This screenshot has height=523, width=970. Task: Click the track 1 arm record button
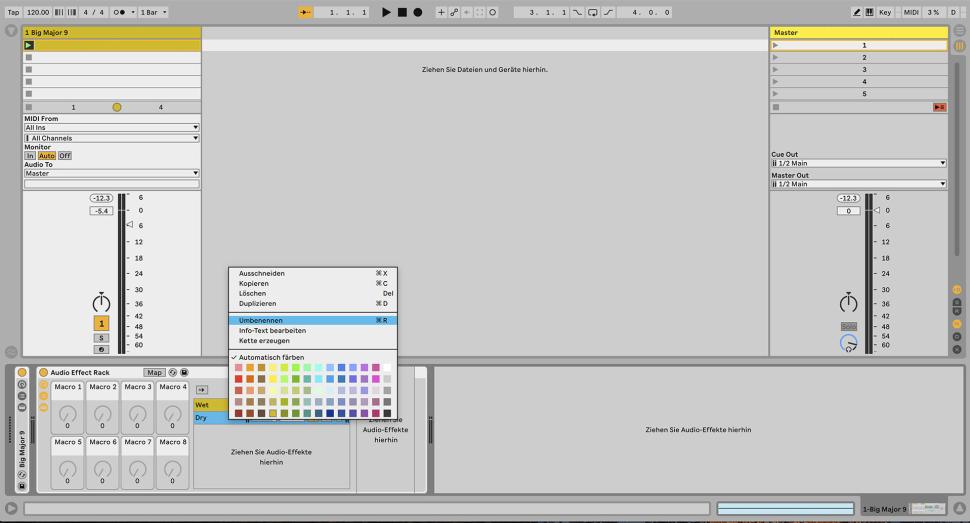tap(101, 349)
